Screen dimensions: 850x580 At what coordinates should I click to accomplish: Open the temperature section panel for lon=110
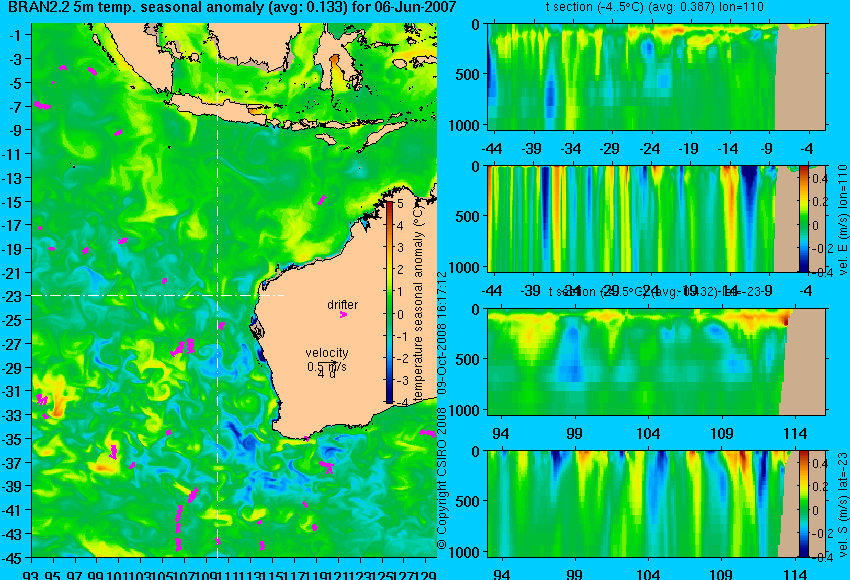pyautogui.click(x=657, y=76)
